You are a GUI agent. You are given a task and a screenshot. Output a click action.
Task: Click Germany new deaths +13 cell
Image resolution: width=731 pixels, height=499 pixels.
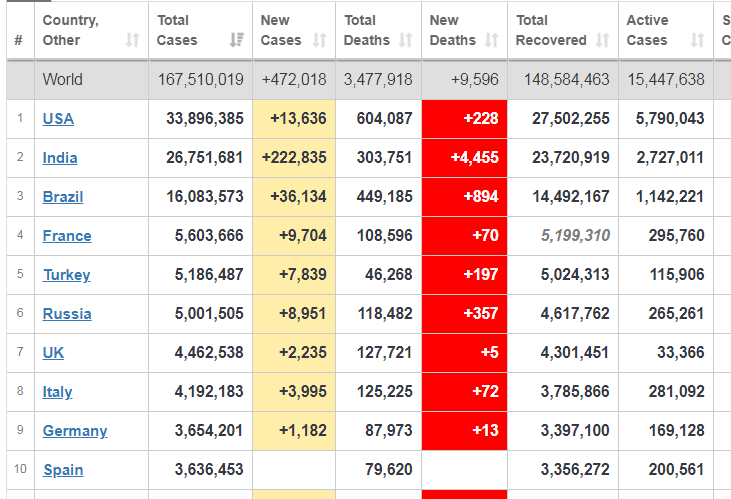point(464,430)
